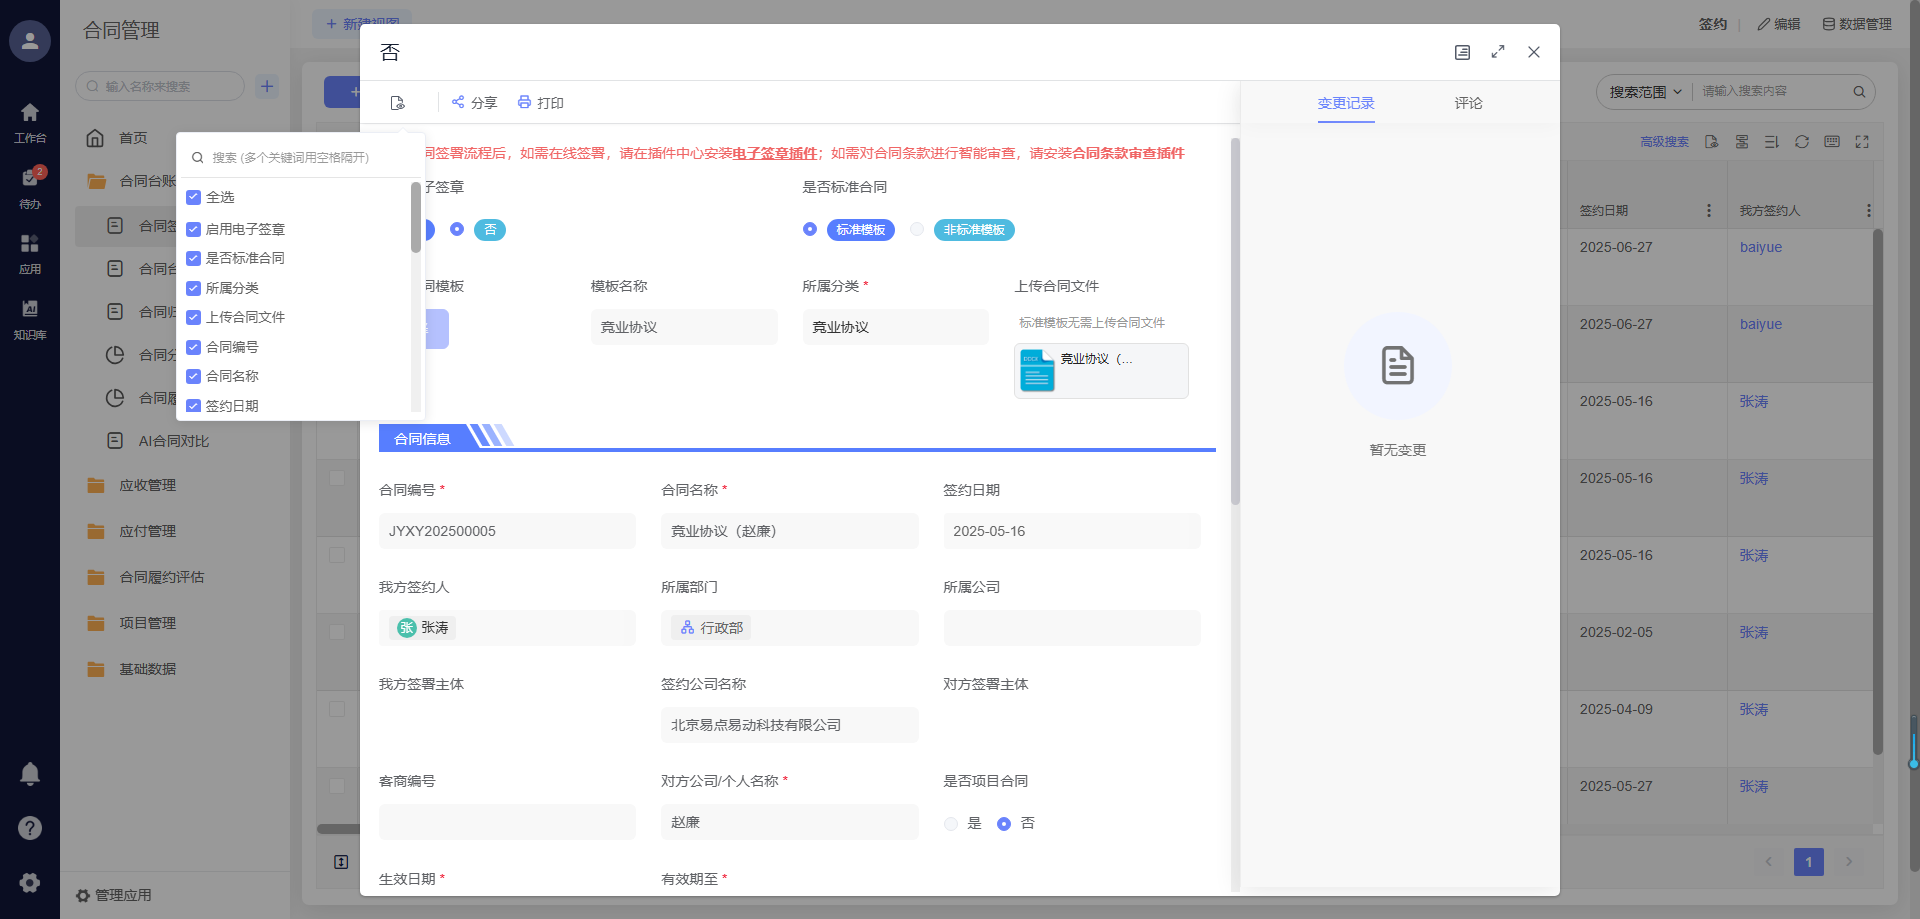
Task: Click the 高级搜索 link
Action: coord(1664,142)
